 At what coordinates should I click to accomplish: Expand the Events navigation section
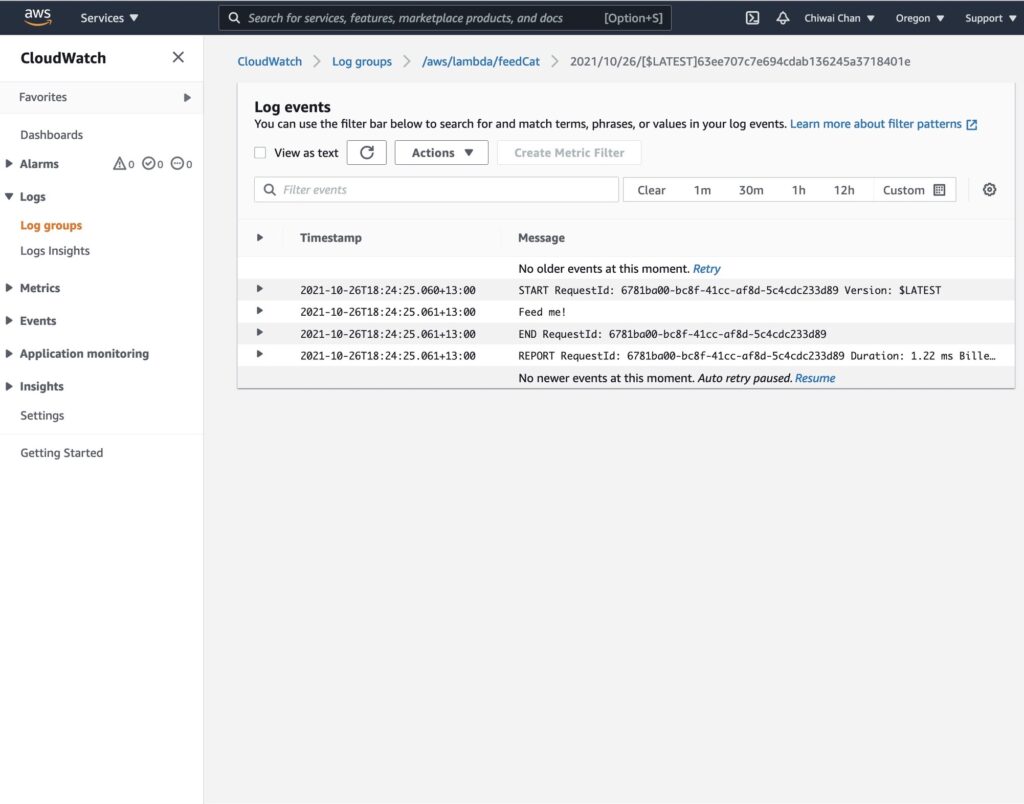pos(9,320)
